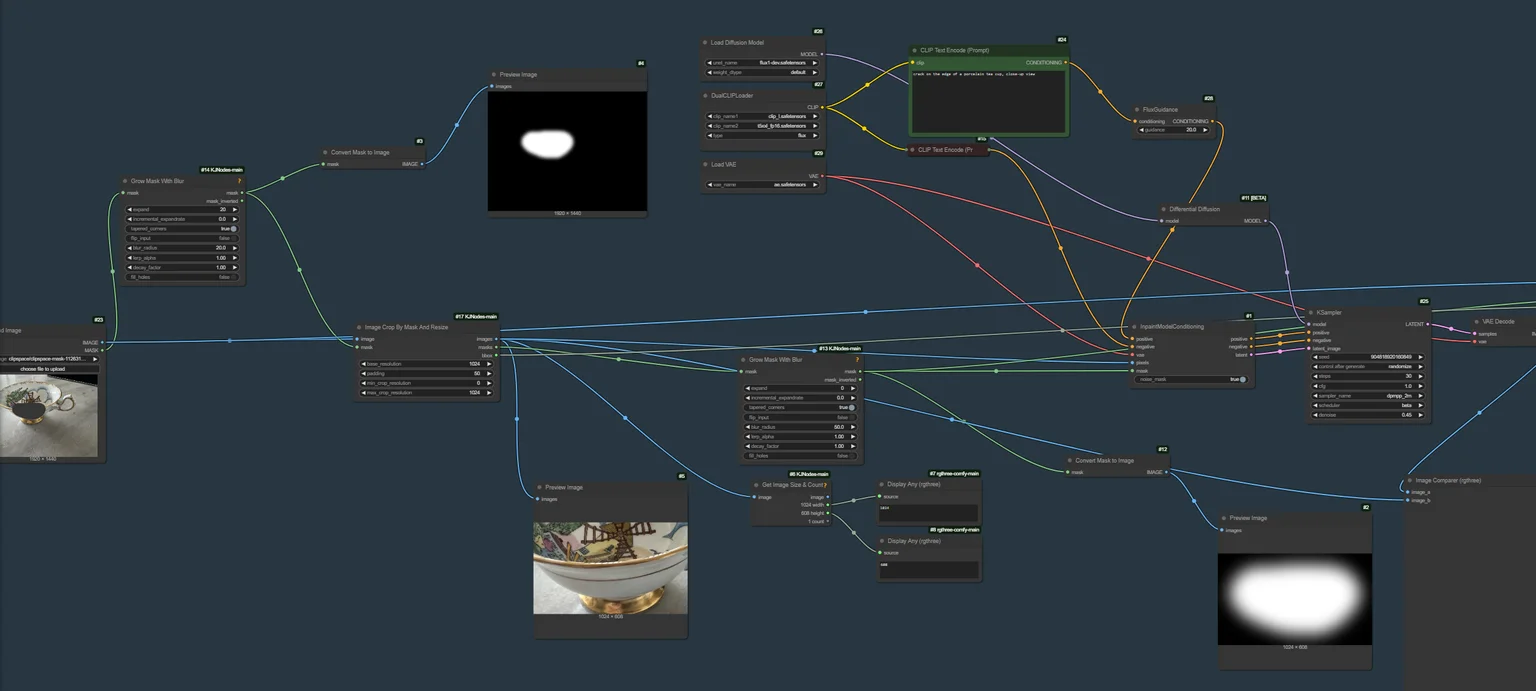Screen dimensions: 1536x691
Task: Collapse the Differential Diffusion node title dot
Action: [1163, 209]
